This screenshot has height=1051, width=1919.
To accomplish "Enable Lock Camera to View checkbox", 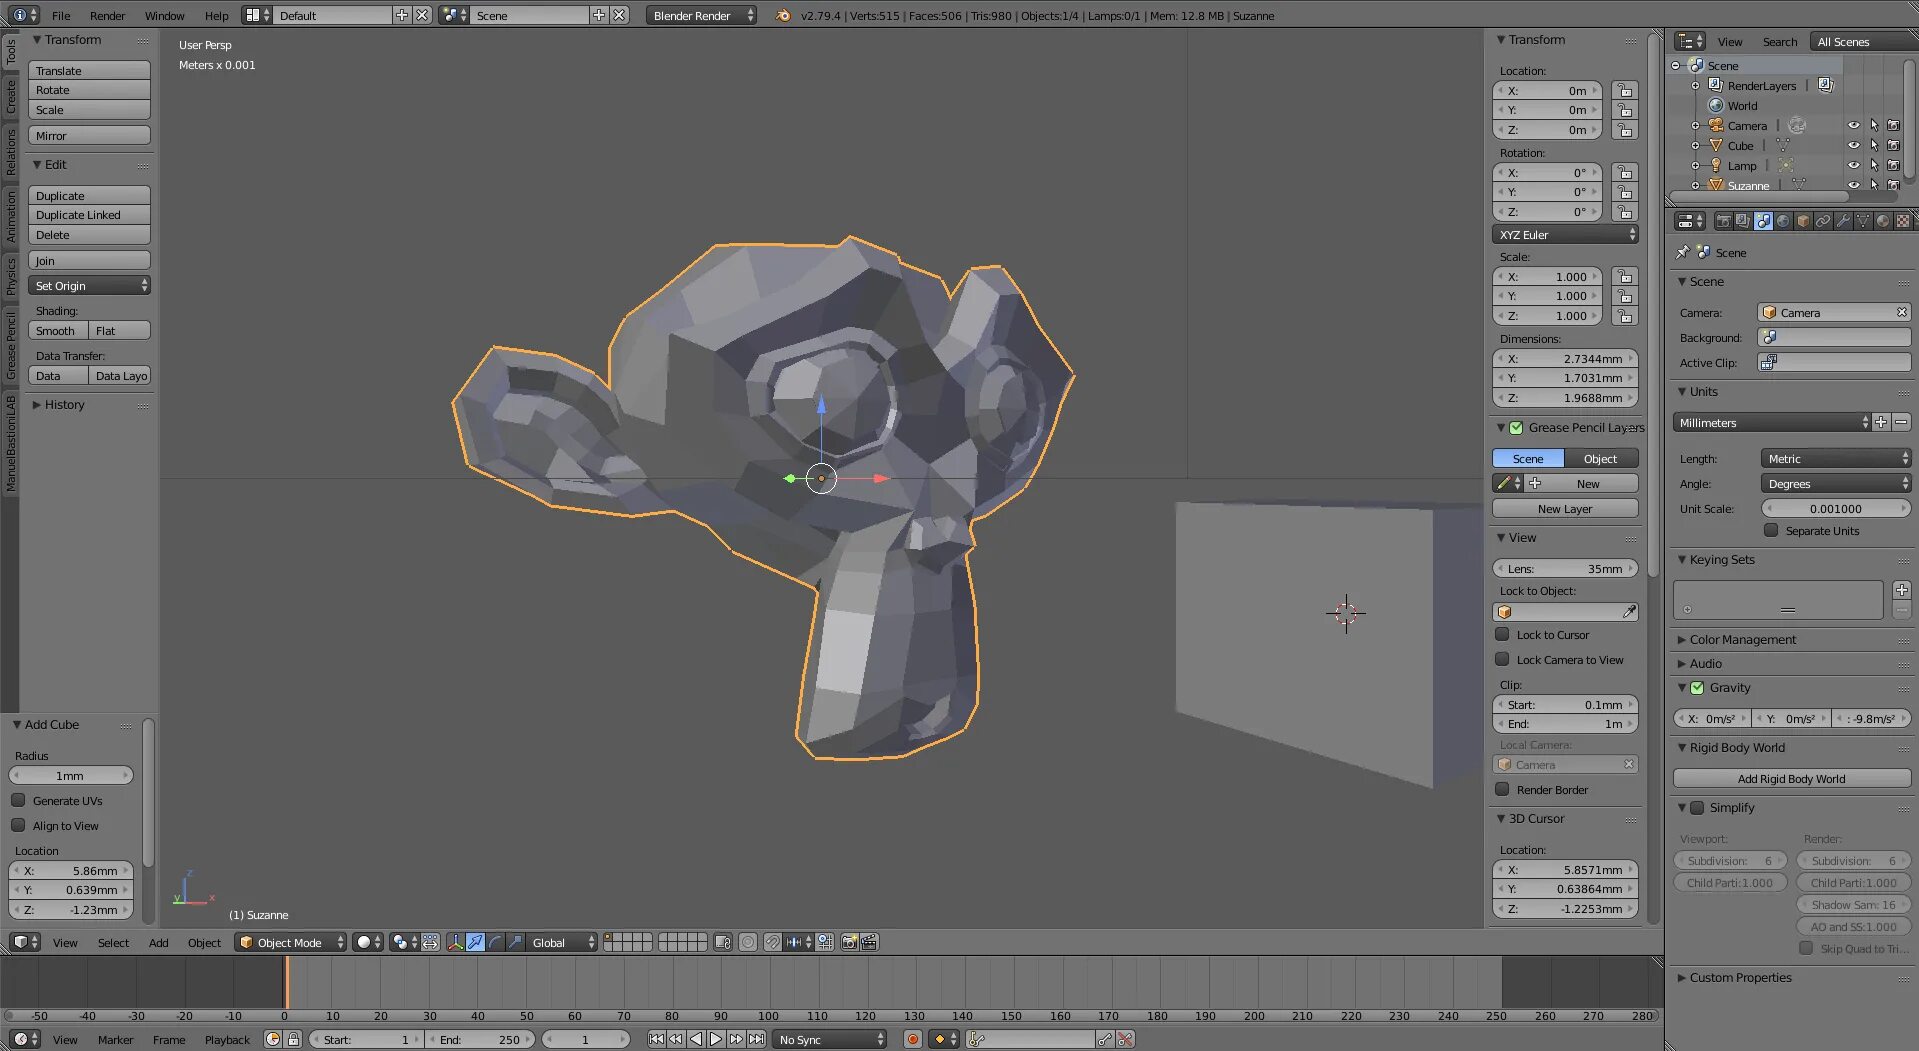I will (1502, 659).
